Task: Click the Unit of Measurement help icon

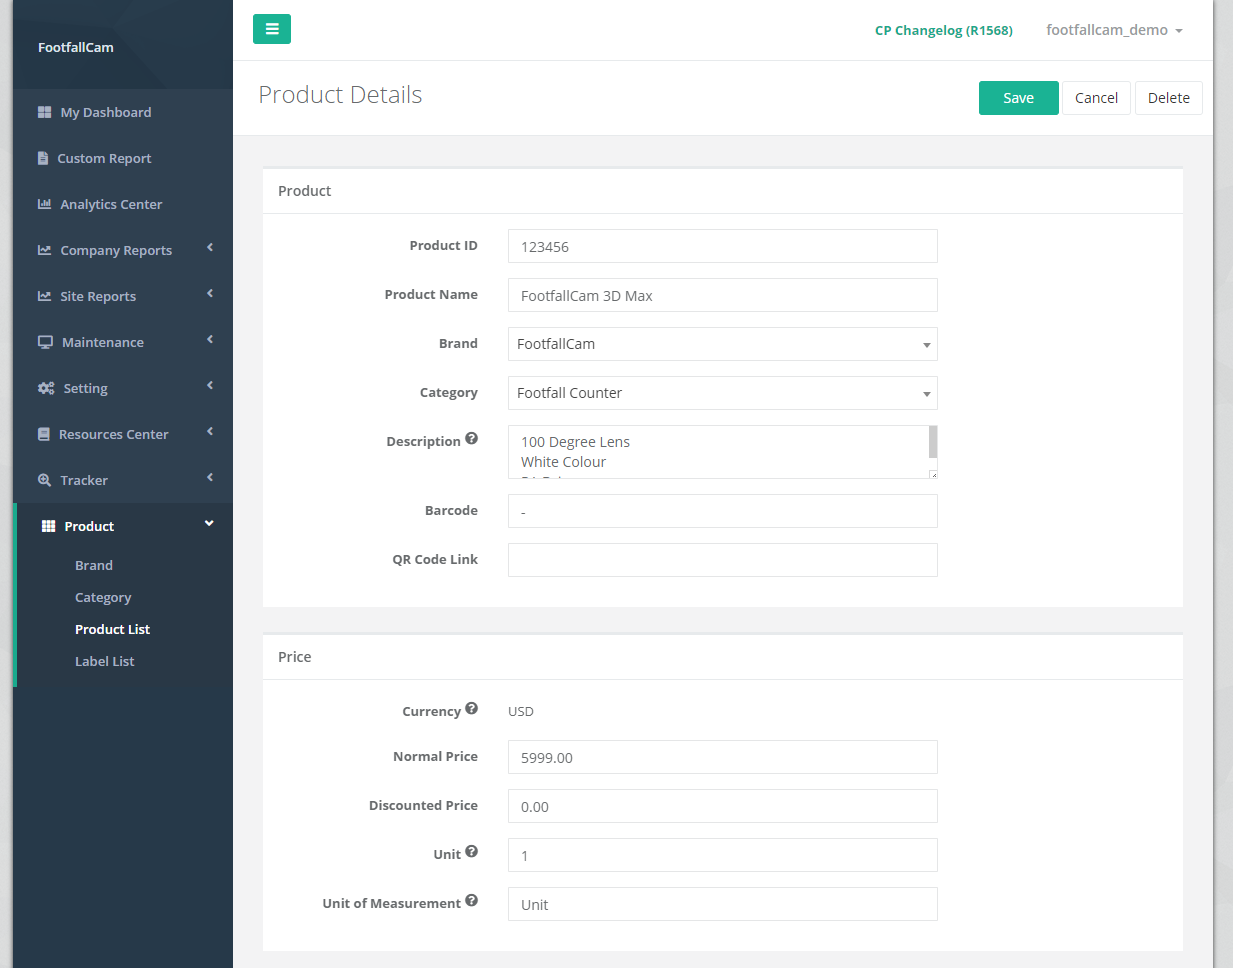Action: point(471,901)
